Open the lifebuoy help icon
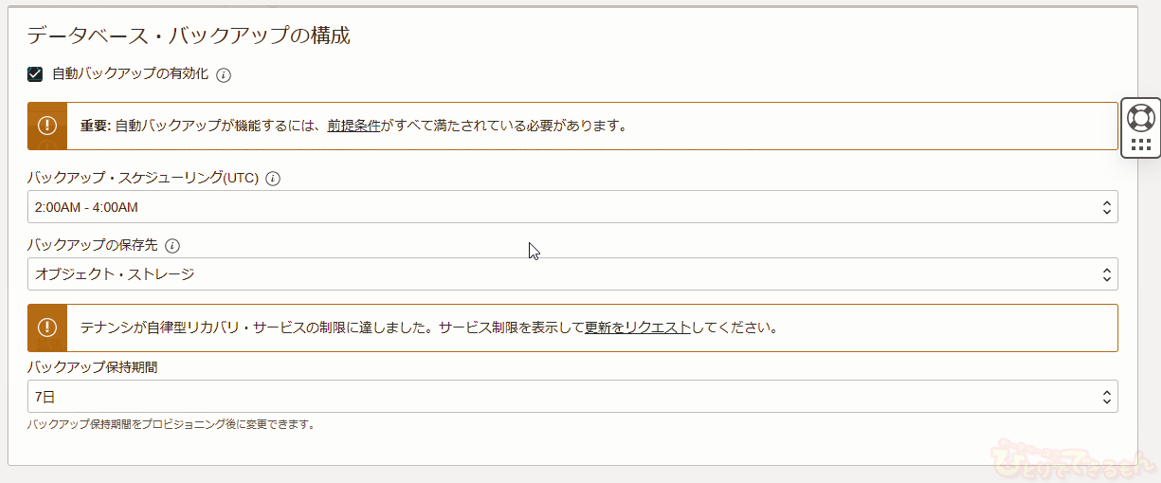The image size is (1161, 483). pos(1140,117)
